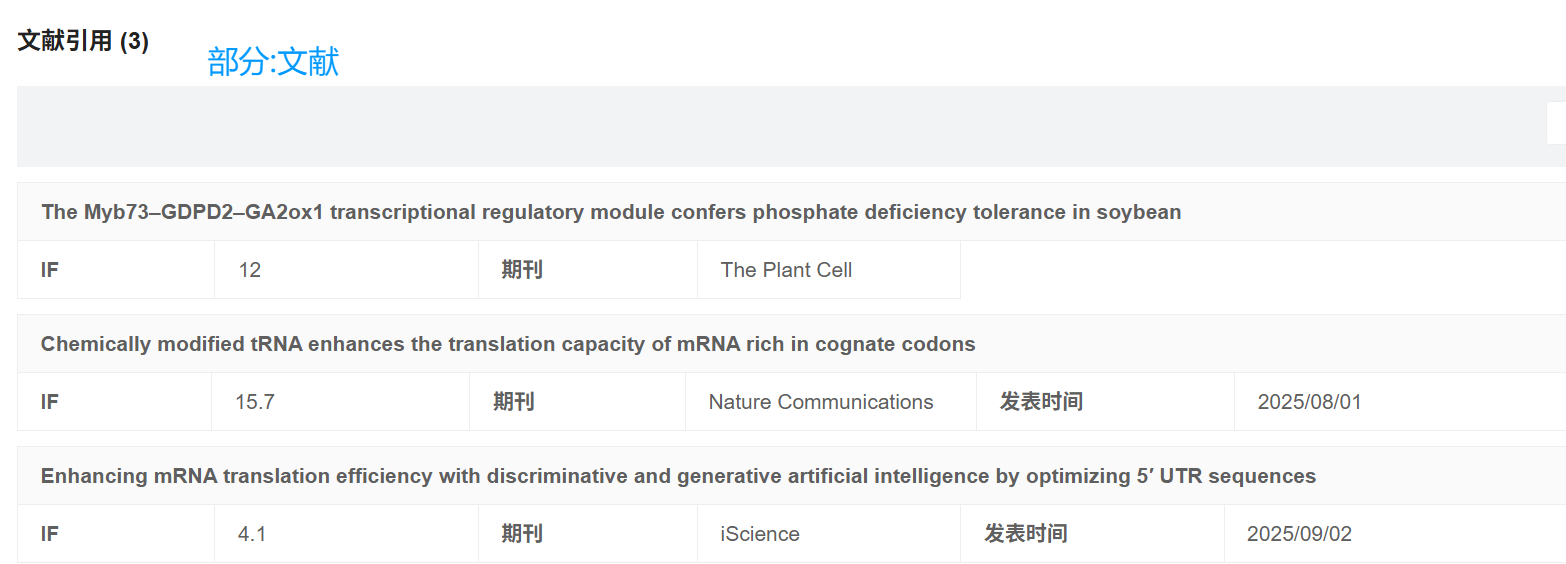
Task: Click the Nature Communications journal name
Action: 821,402
